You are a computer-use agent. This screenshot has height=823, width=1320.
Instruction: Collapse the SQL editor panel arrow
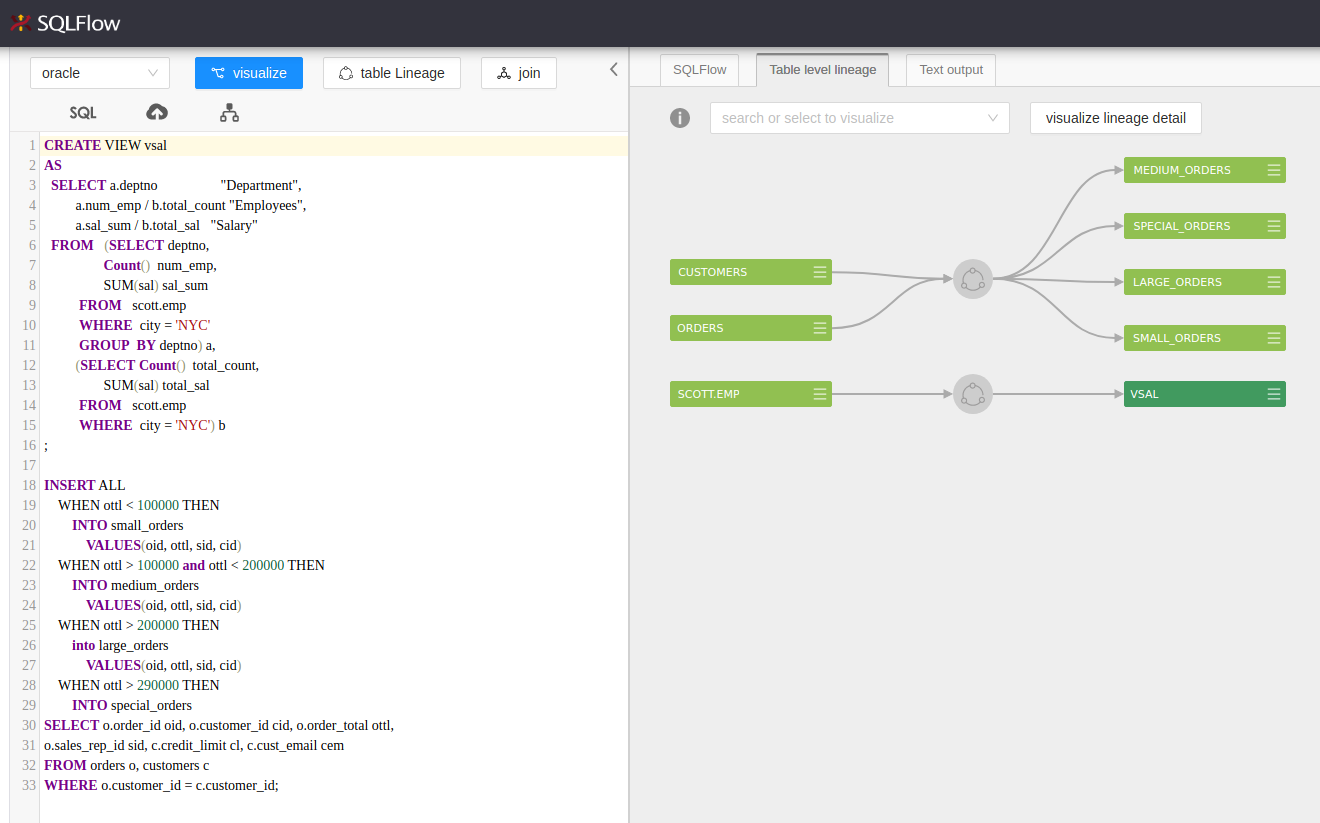point(614,69)
